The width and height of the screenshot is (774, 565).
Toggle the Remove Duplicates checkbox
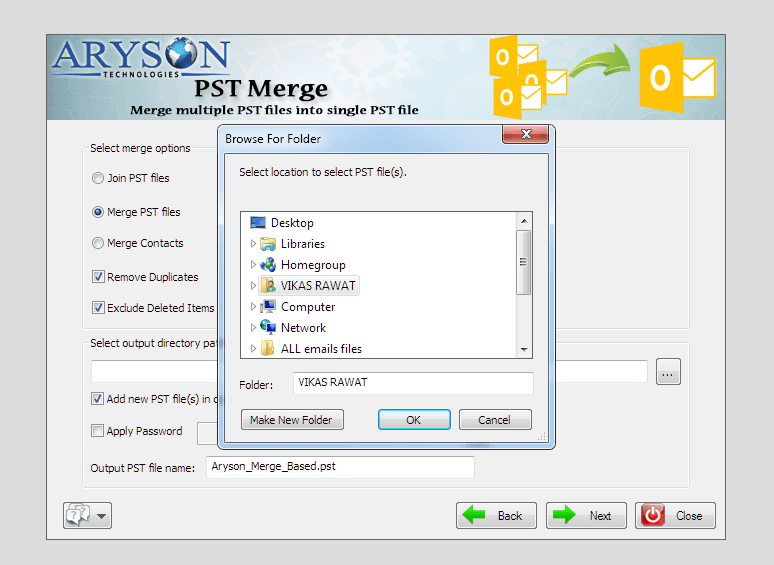(98, 277)
